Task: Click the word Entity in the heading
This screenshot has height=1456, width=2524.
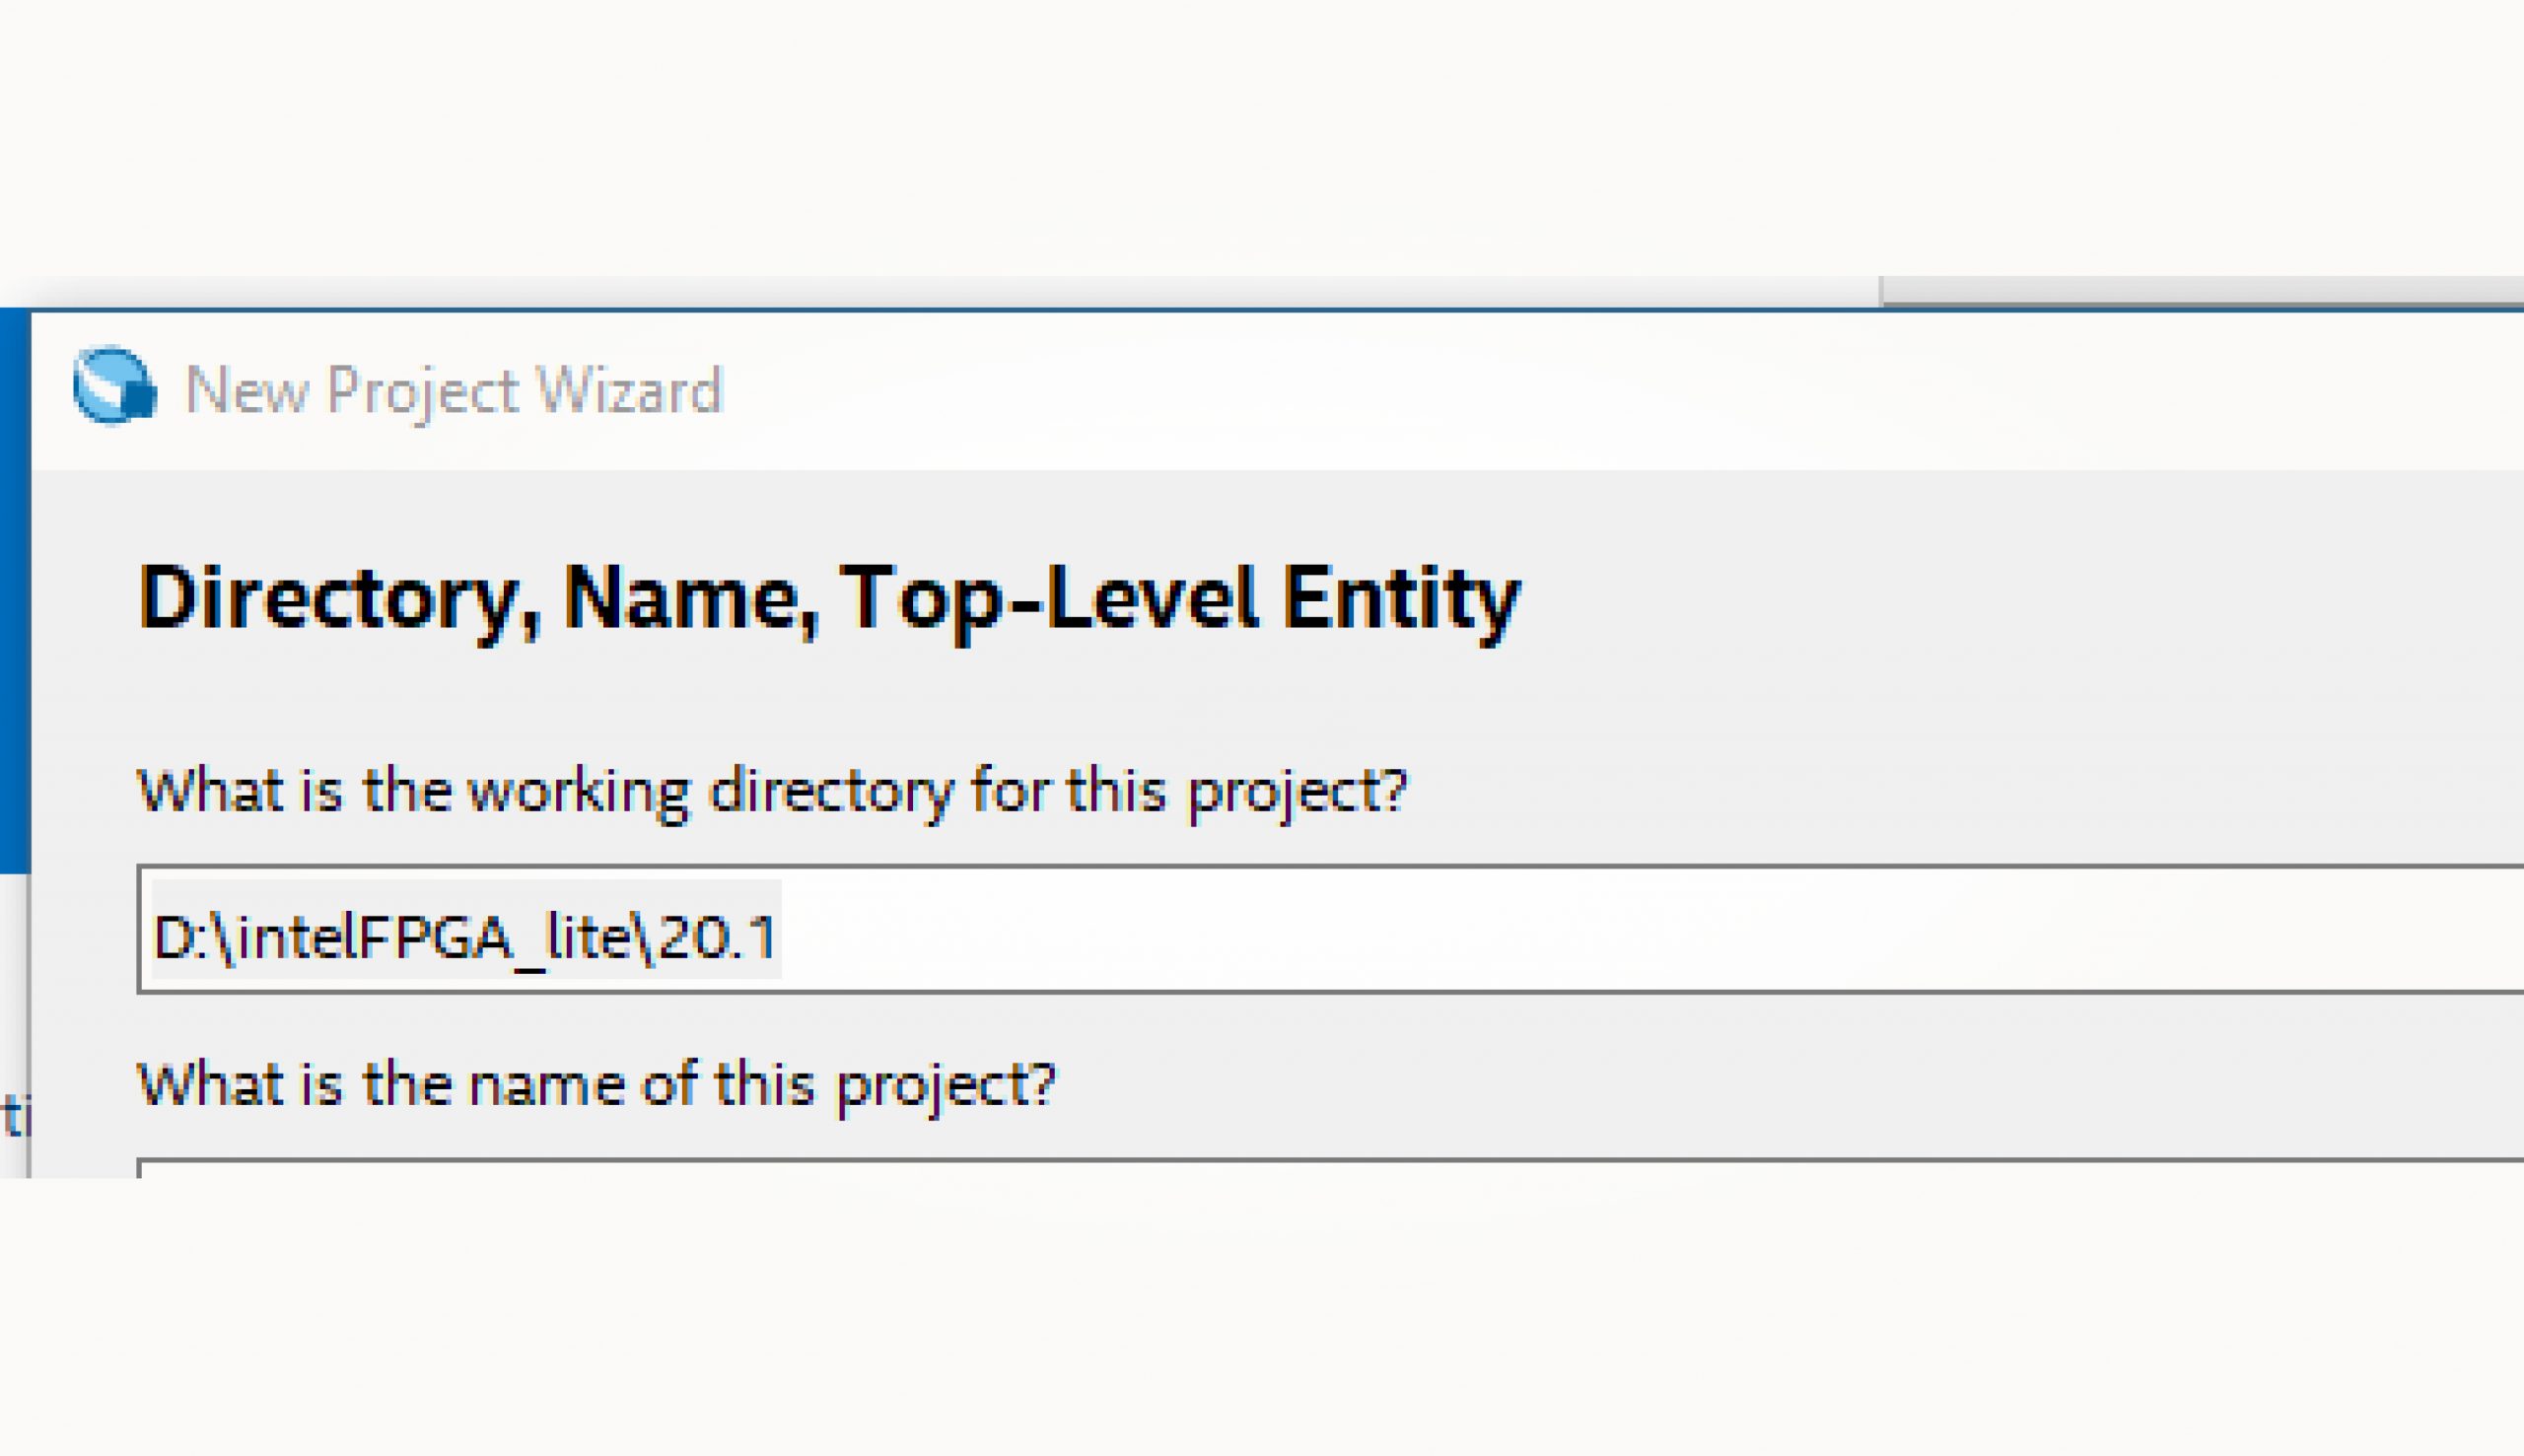Action: click(x=1400, y=599)
